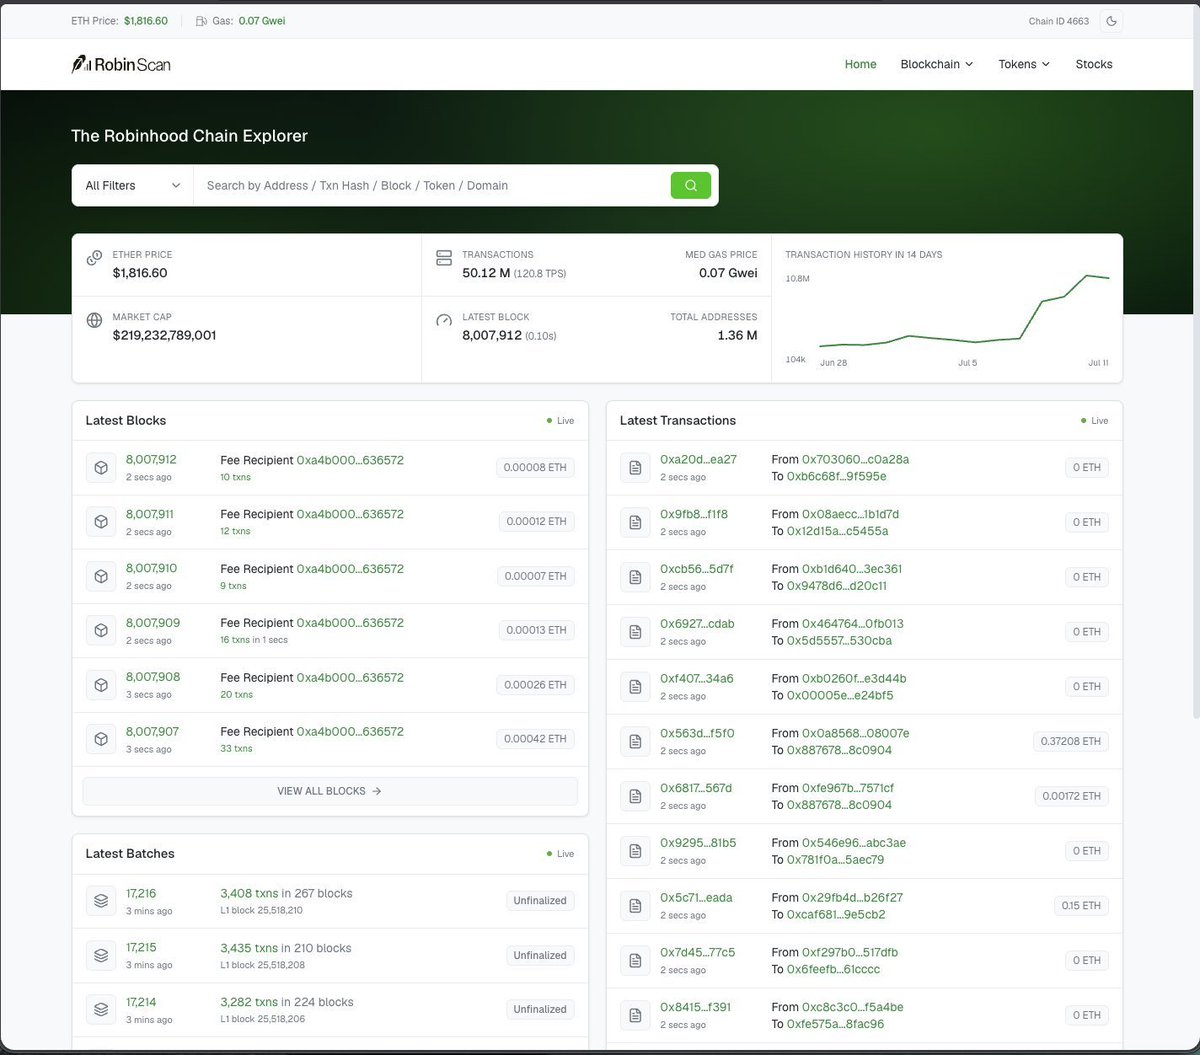The image size is (1200, 1055).
Task: Click the 0.00042 ETH block reward badge
Action: click(535, 739)
